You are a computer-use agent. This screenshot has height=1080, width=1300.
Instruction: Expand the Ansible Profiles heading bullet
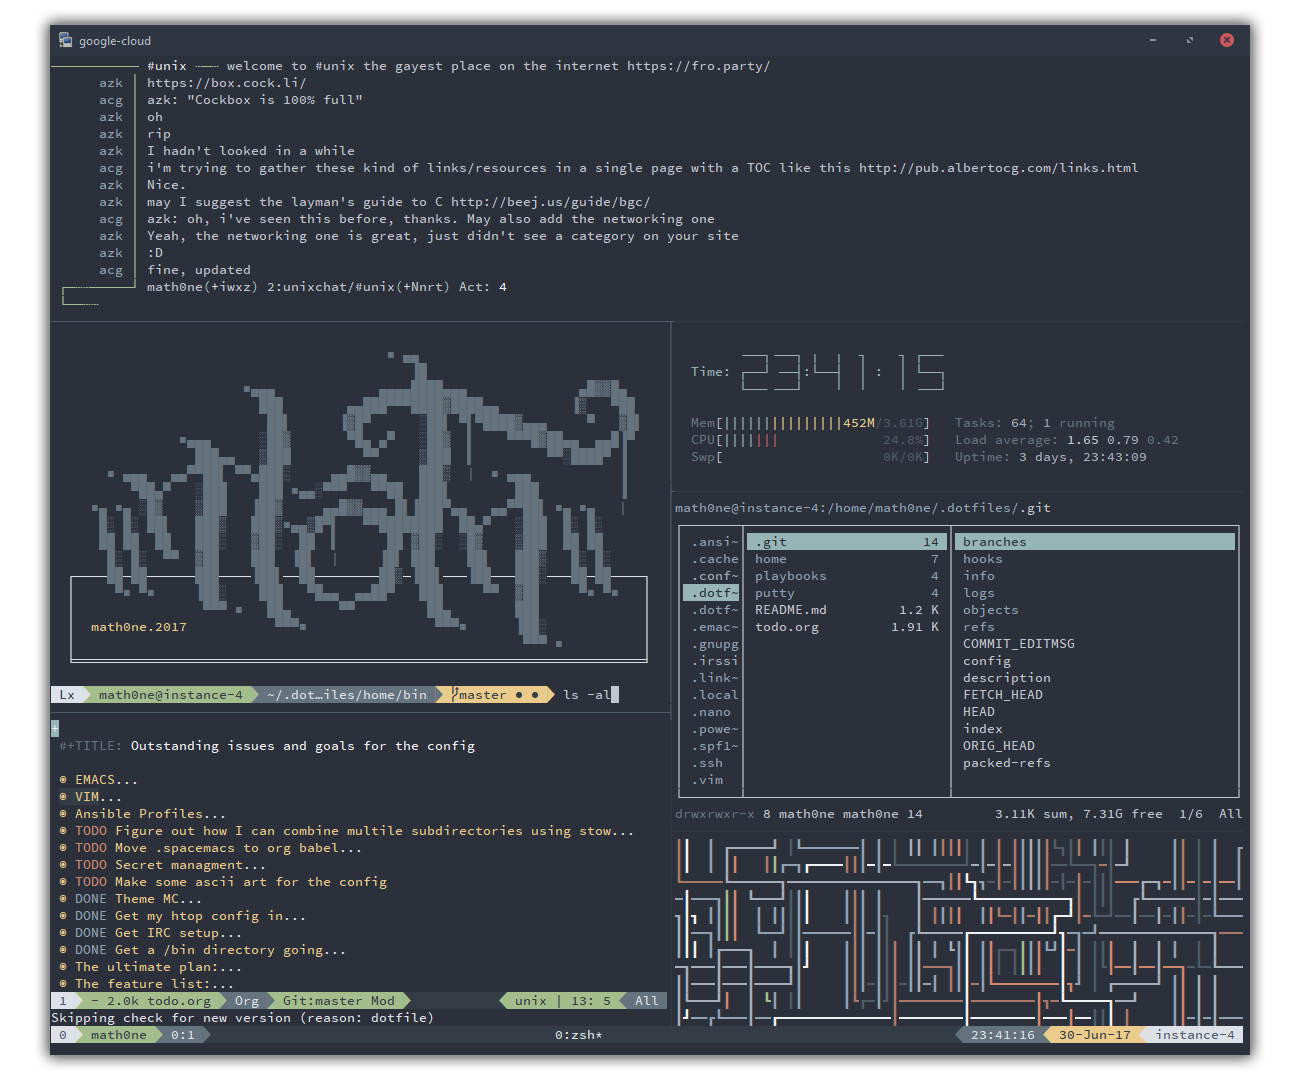coord(64,813)
